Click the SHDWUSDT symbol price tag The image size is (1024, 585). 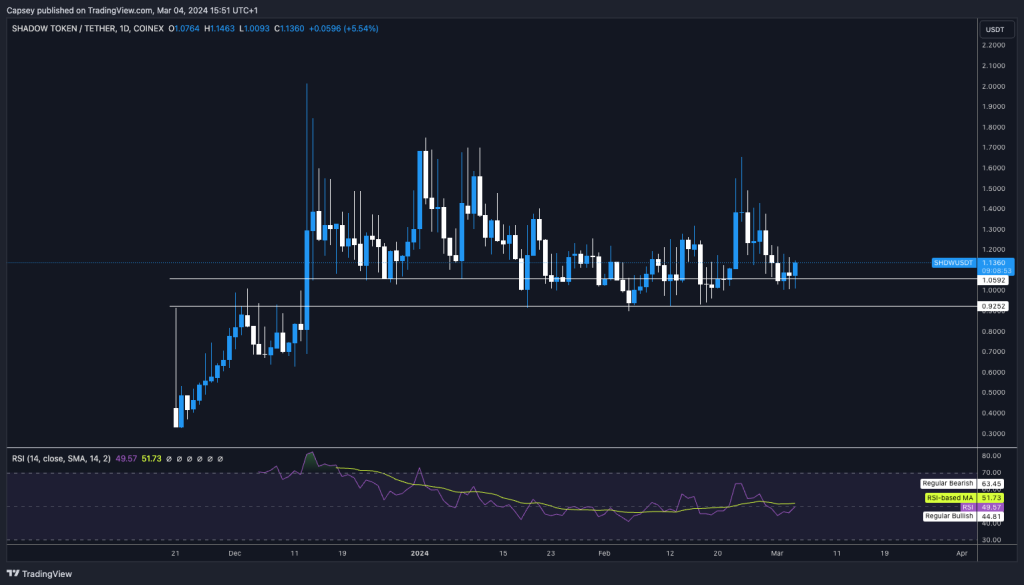pyautogui.click(x=951, y=263)
